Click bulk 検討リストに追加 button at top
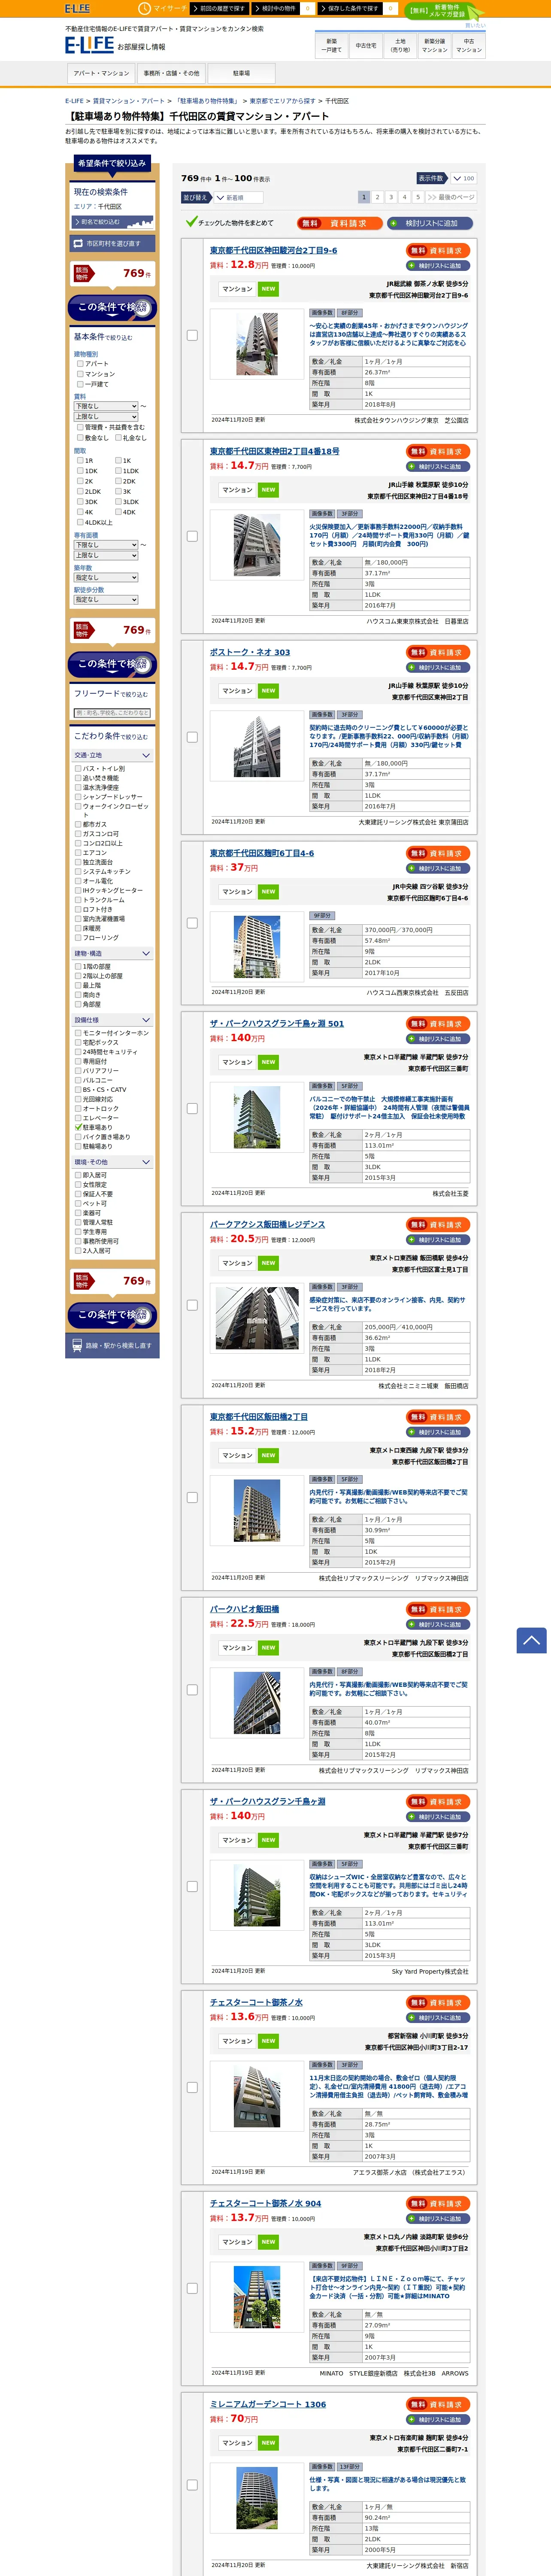 click(x=430, y=223)
